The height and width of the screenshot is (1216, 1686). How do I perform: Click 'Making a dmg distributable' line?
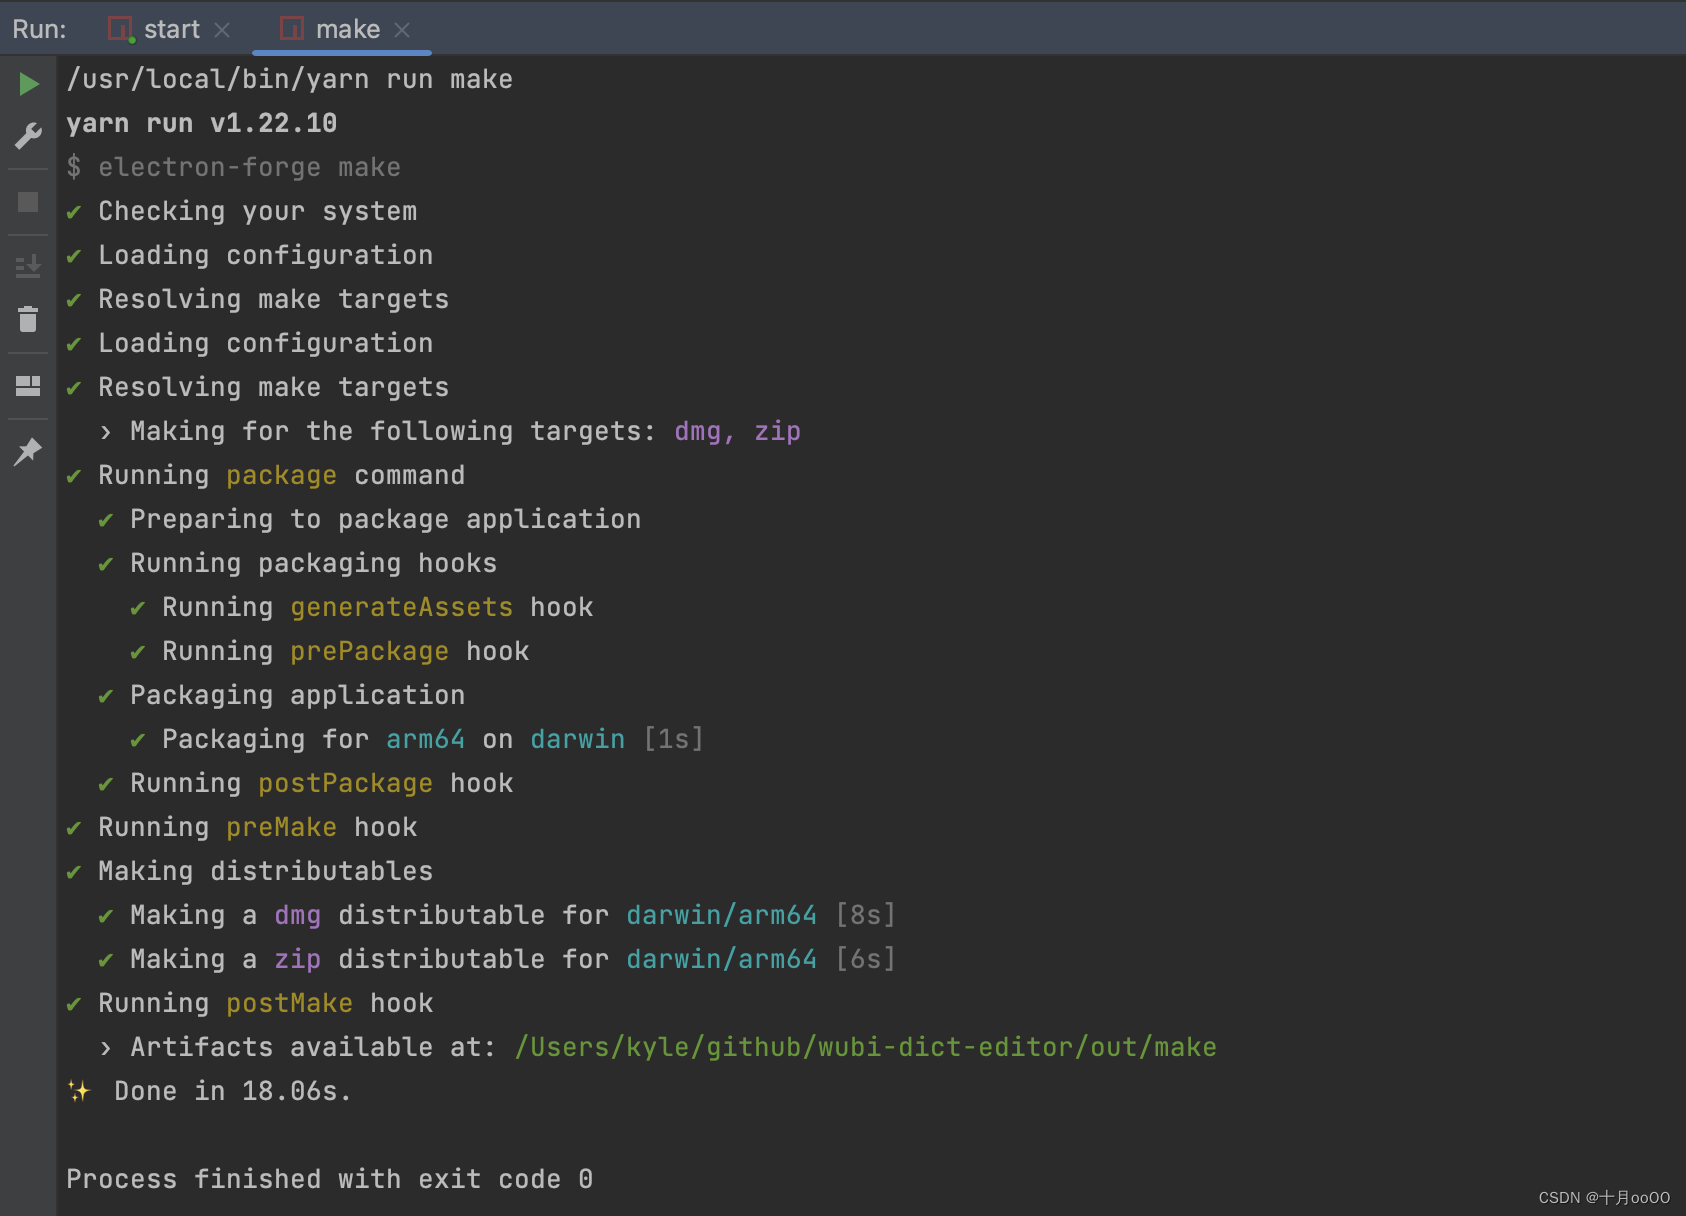coord(497,915)
